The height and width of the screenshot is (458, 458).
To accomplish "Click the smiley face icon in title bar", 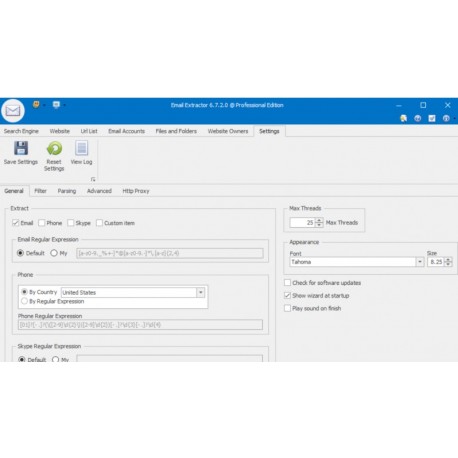I will (36, 105).
